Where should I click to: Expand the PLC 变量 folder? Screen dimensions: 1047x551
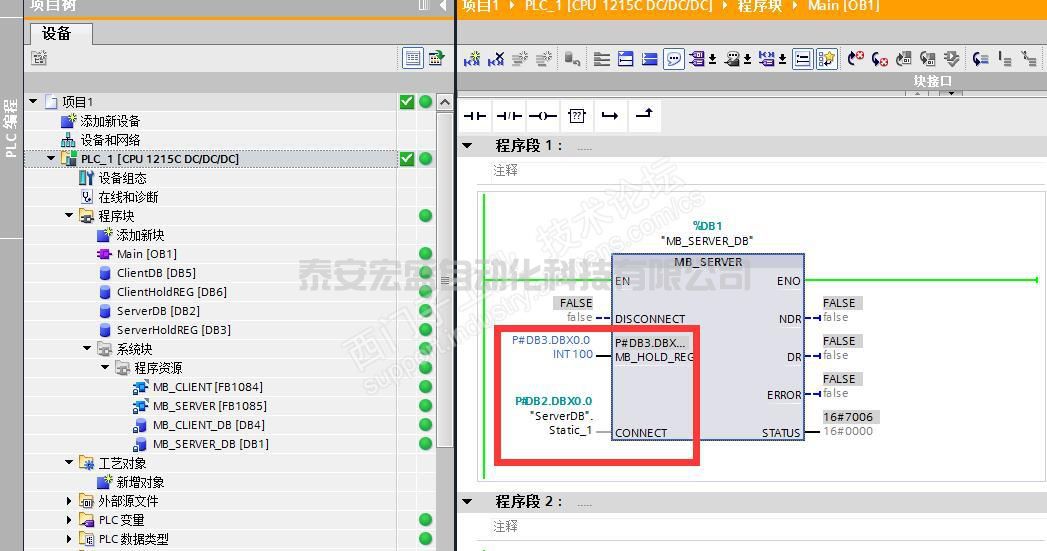click(70, 520)
